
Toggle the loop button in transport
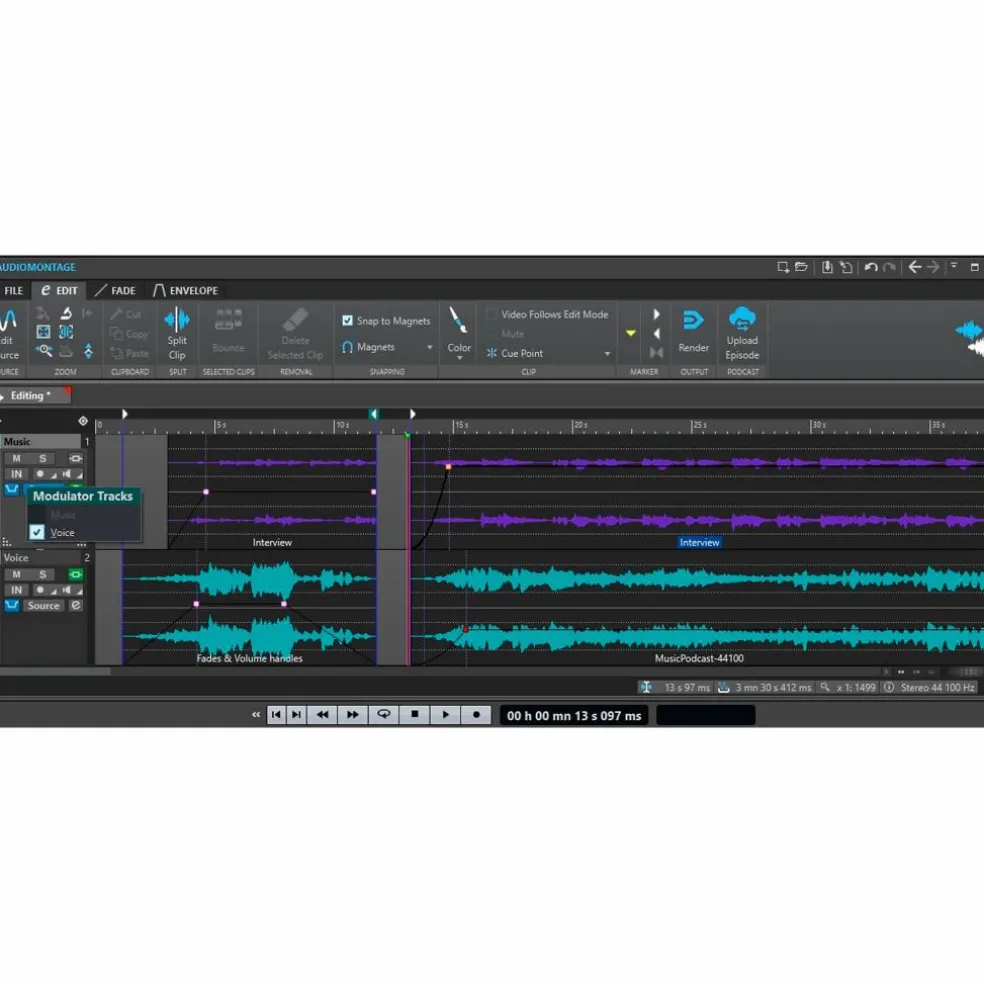tap(383, 715)
